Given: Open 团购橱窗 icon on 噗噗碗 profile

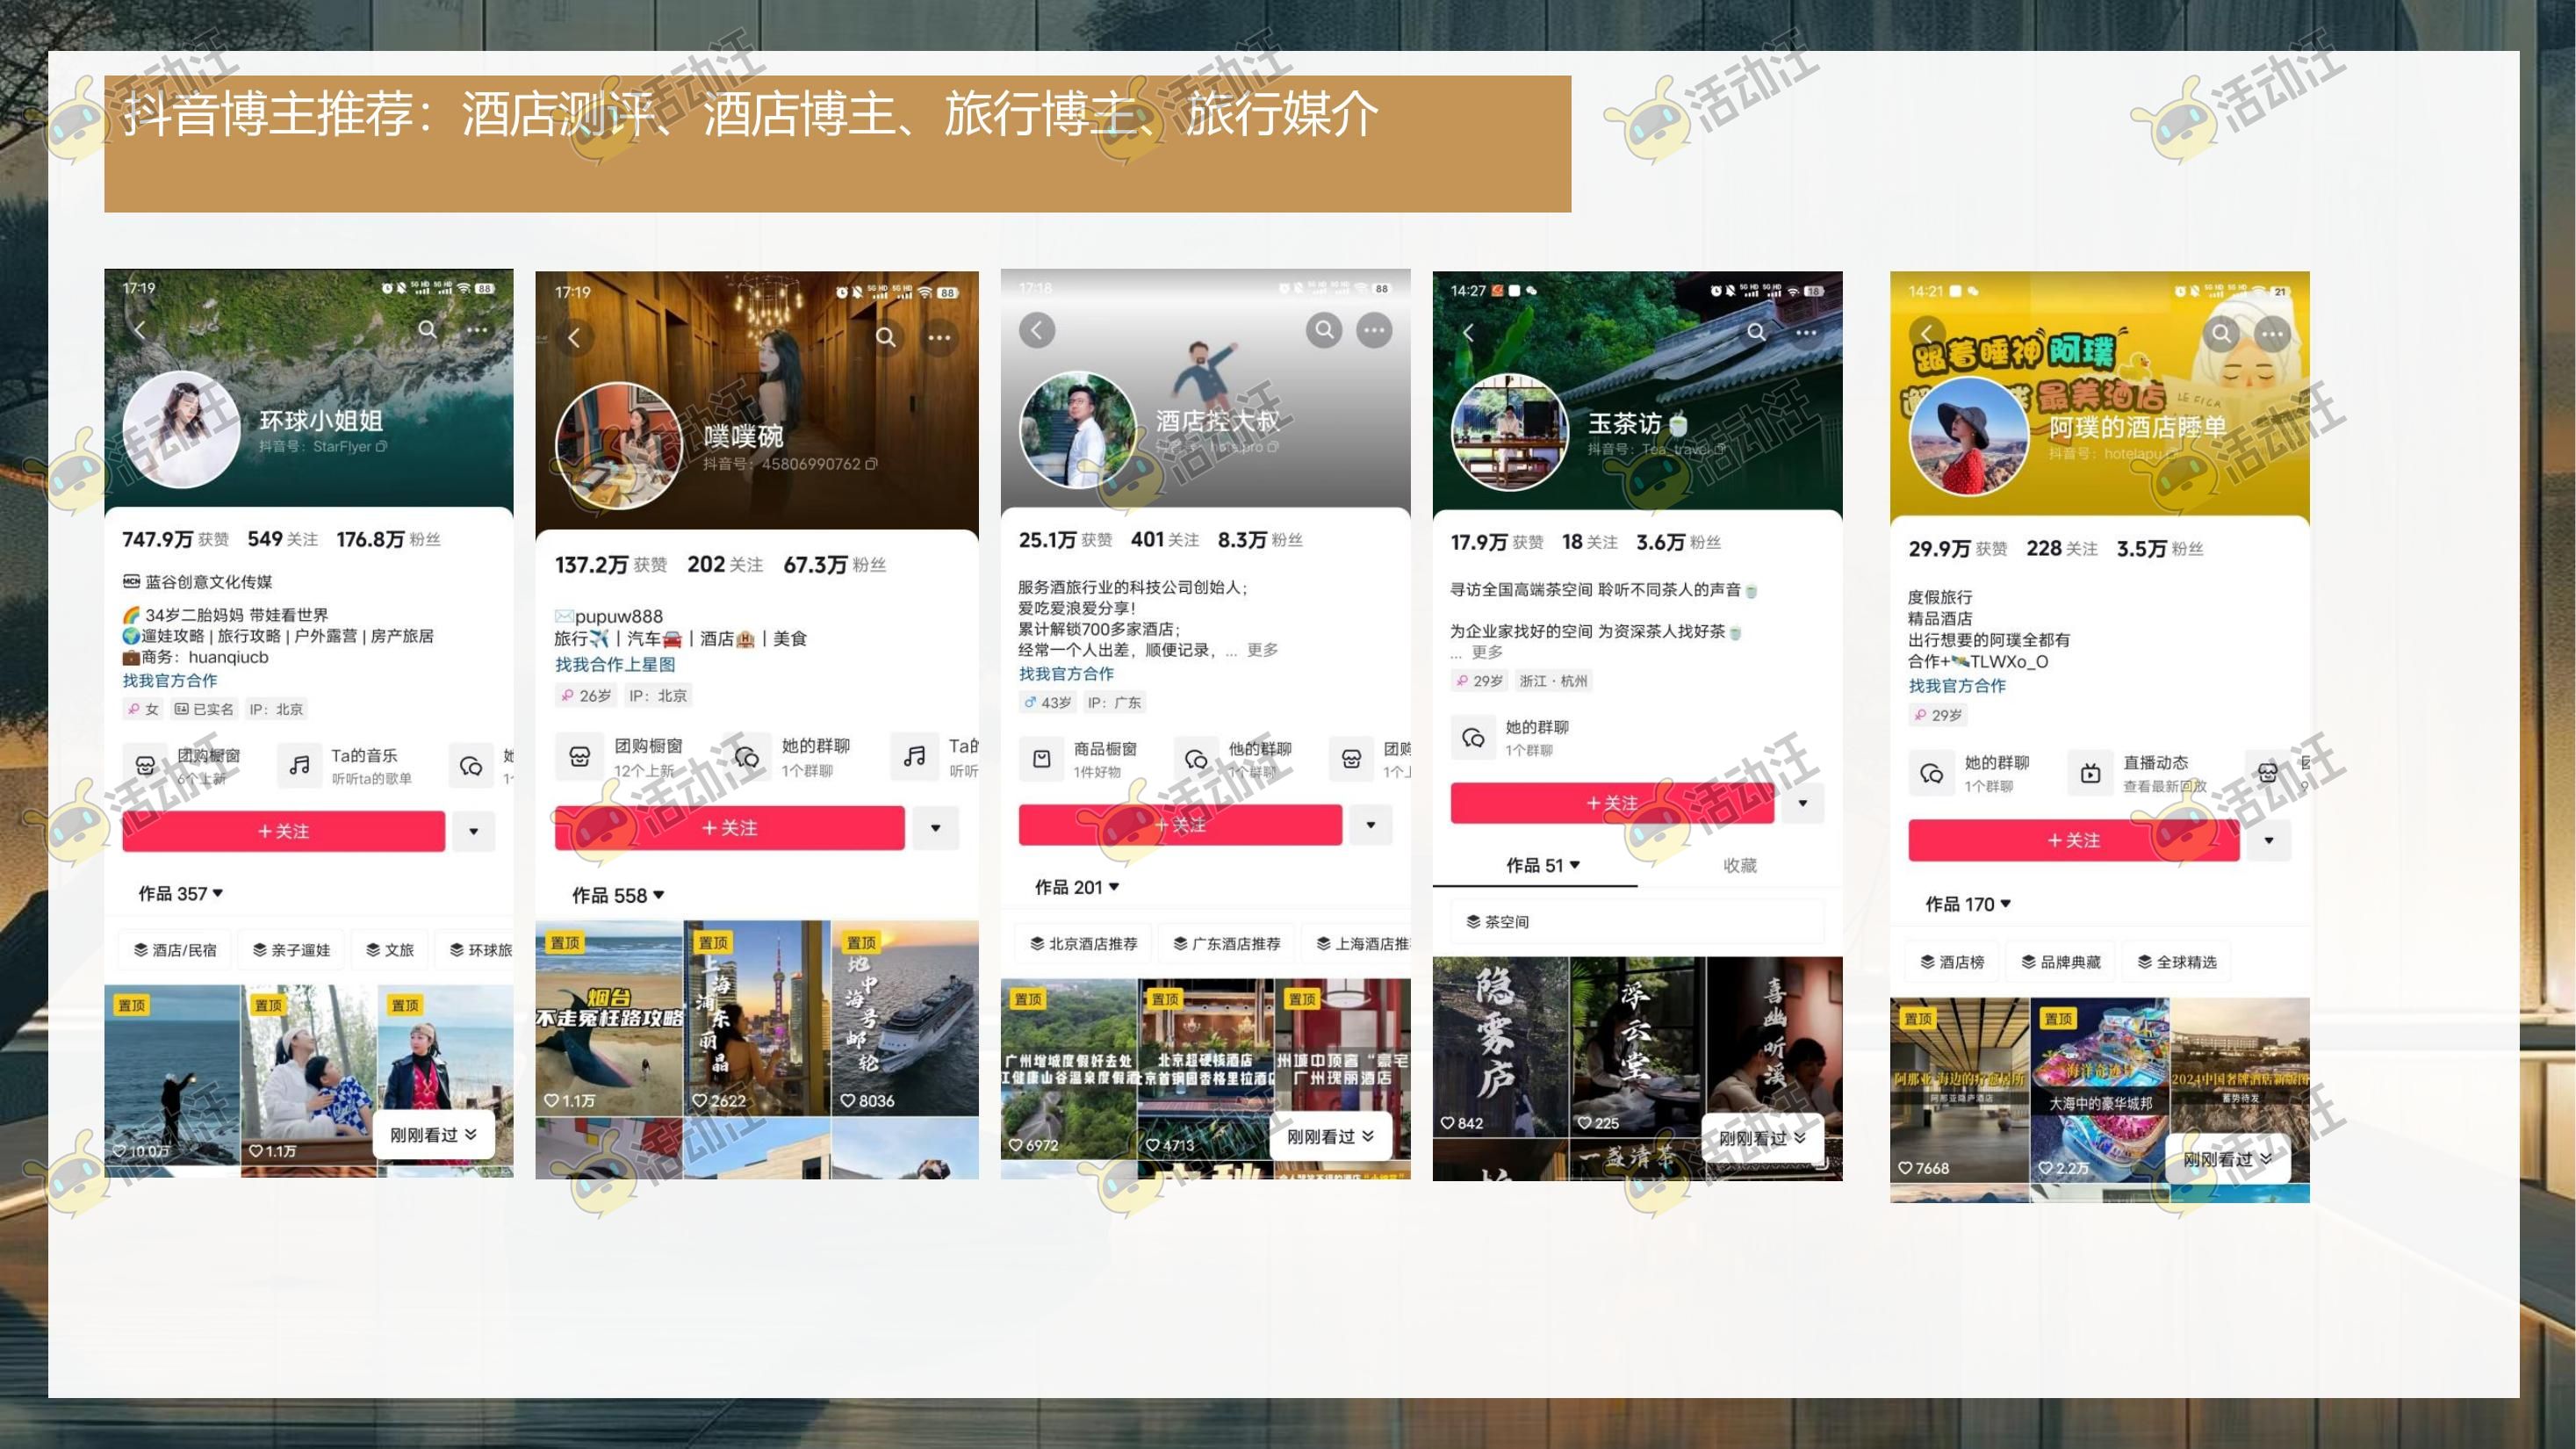Looking at the screenshot, I should coord(579,757).
